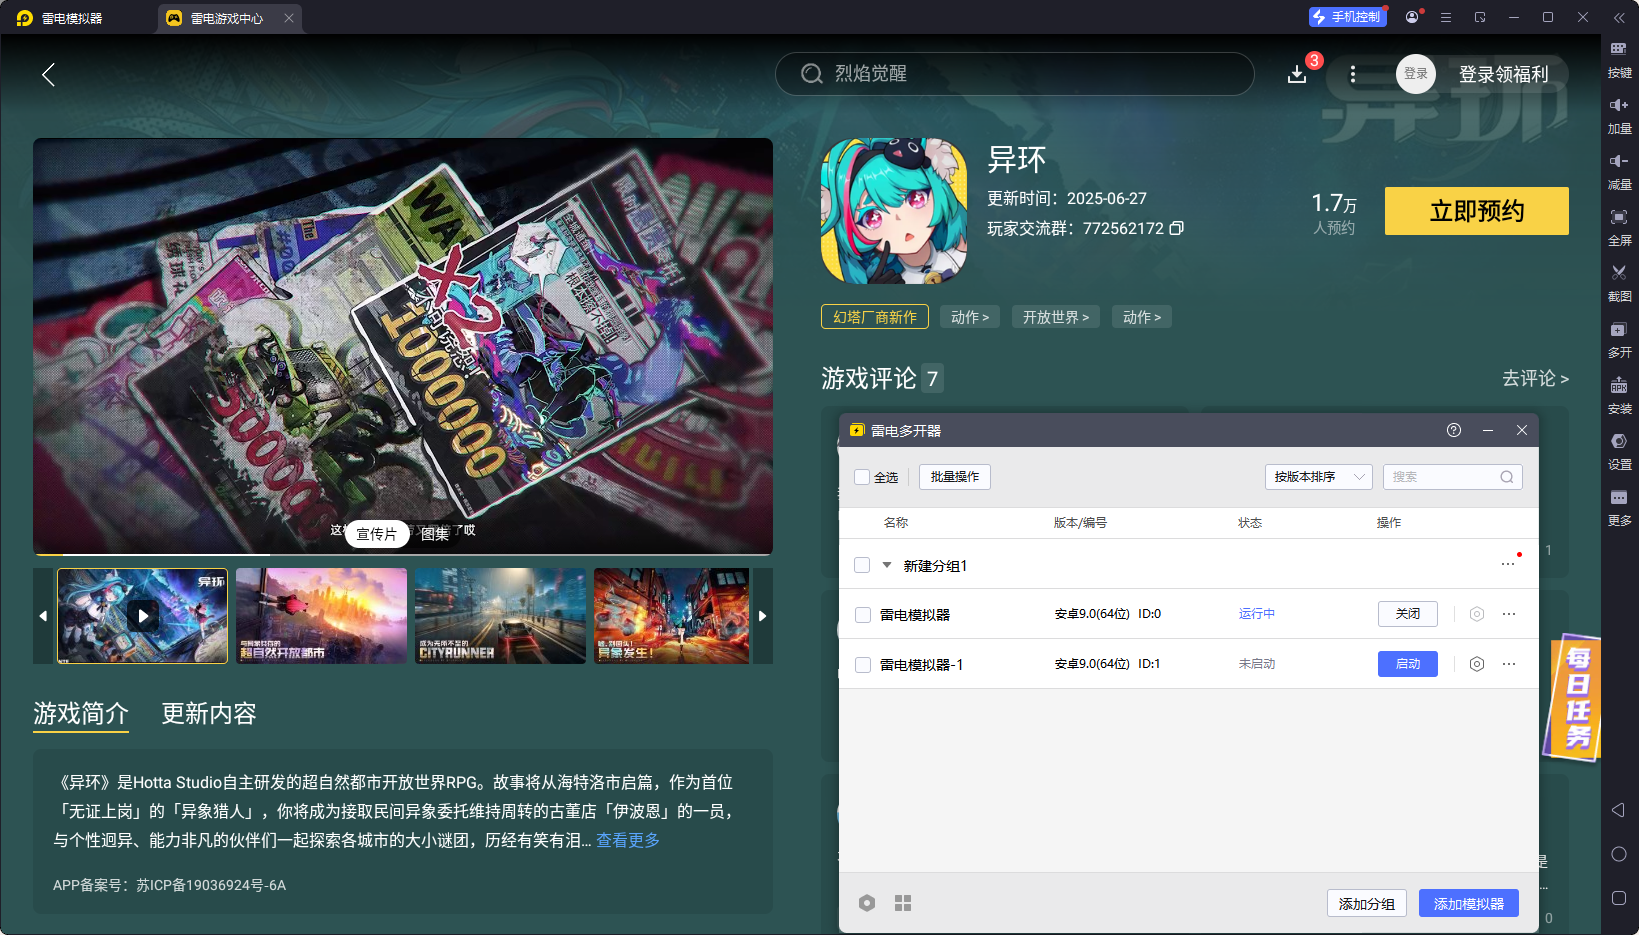Click the back arrow in game center
The height and width of the screenshot is (935, 1639).
tap(48, 74)
